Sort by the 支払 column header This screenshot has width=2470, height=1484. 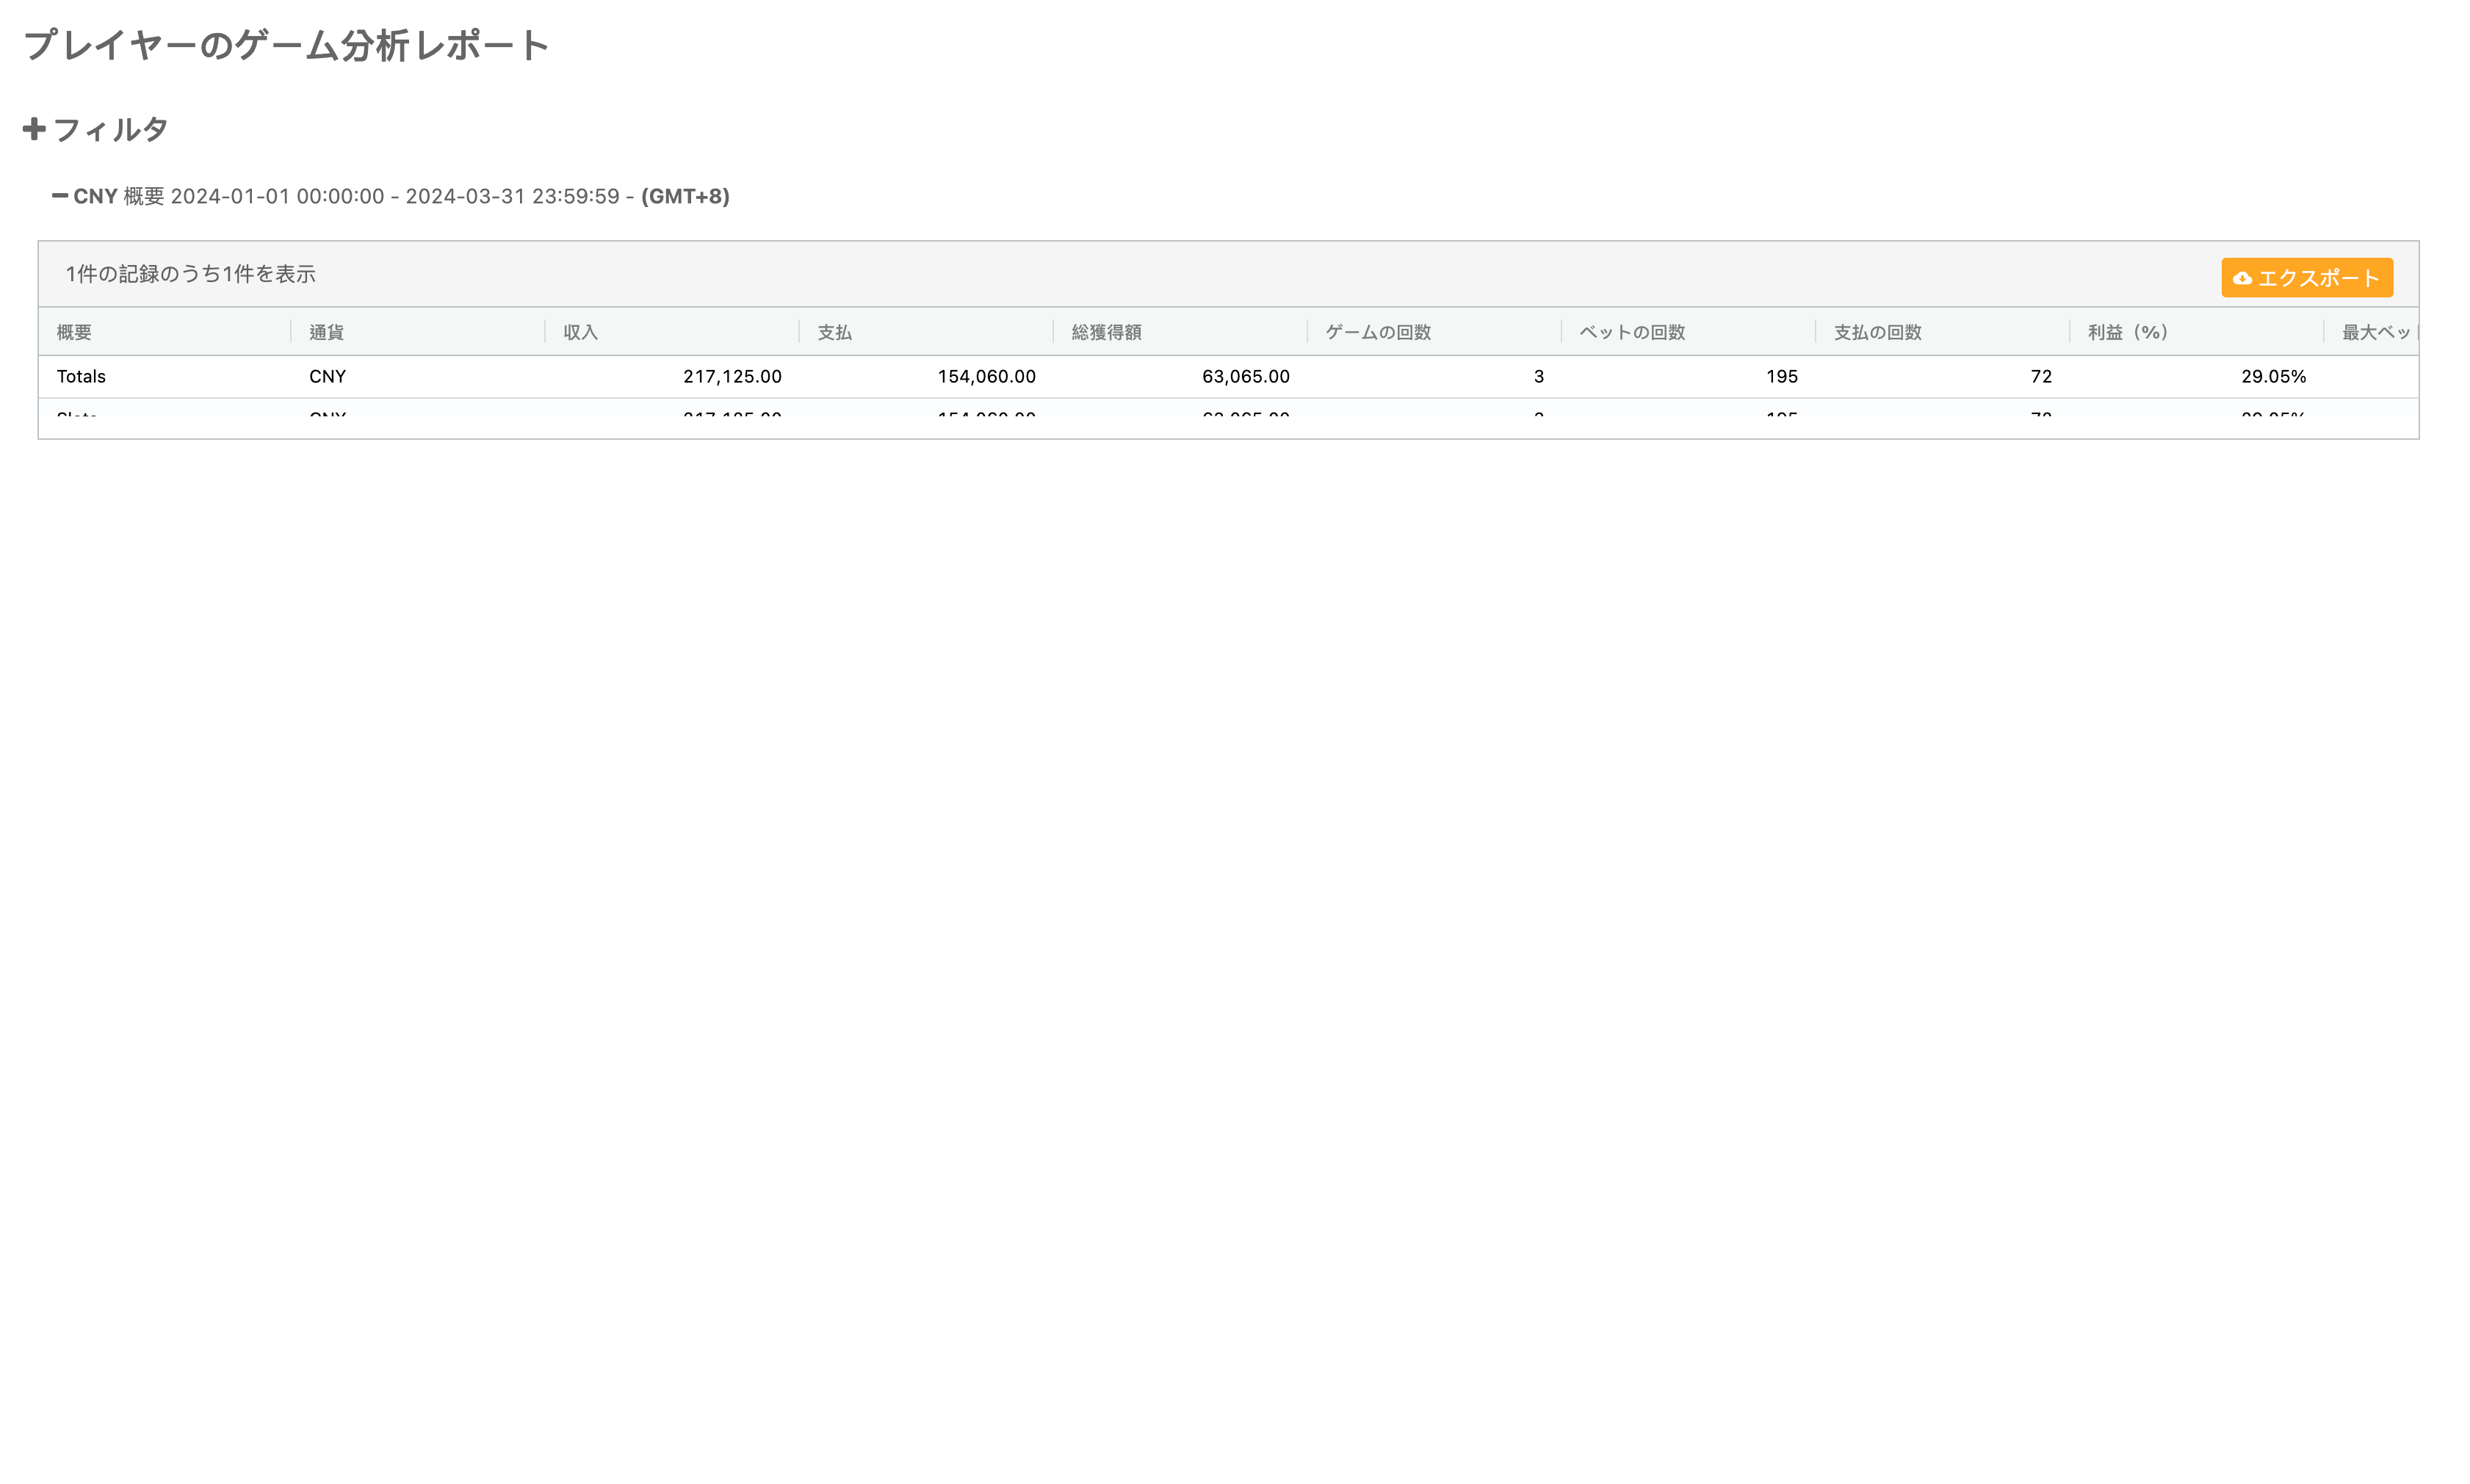tap(834, 332)
